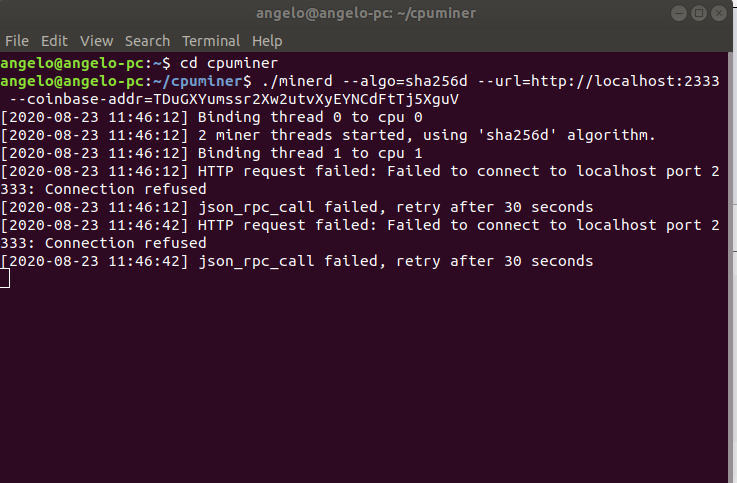This screenshot has height=483, width=737.
Task: Click the 'Binding thread 0 to cpu 0' line
Action: point(212,117)
